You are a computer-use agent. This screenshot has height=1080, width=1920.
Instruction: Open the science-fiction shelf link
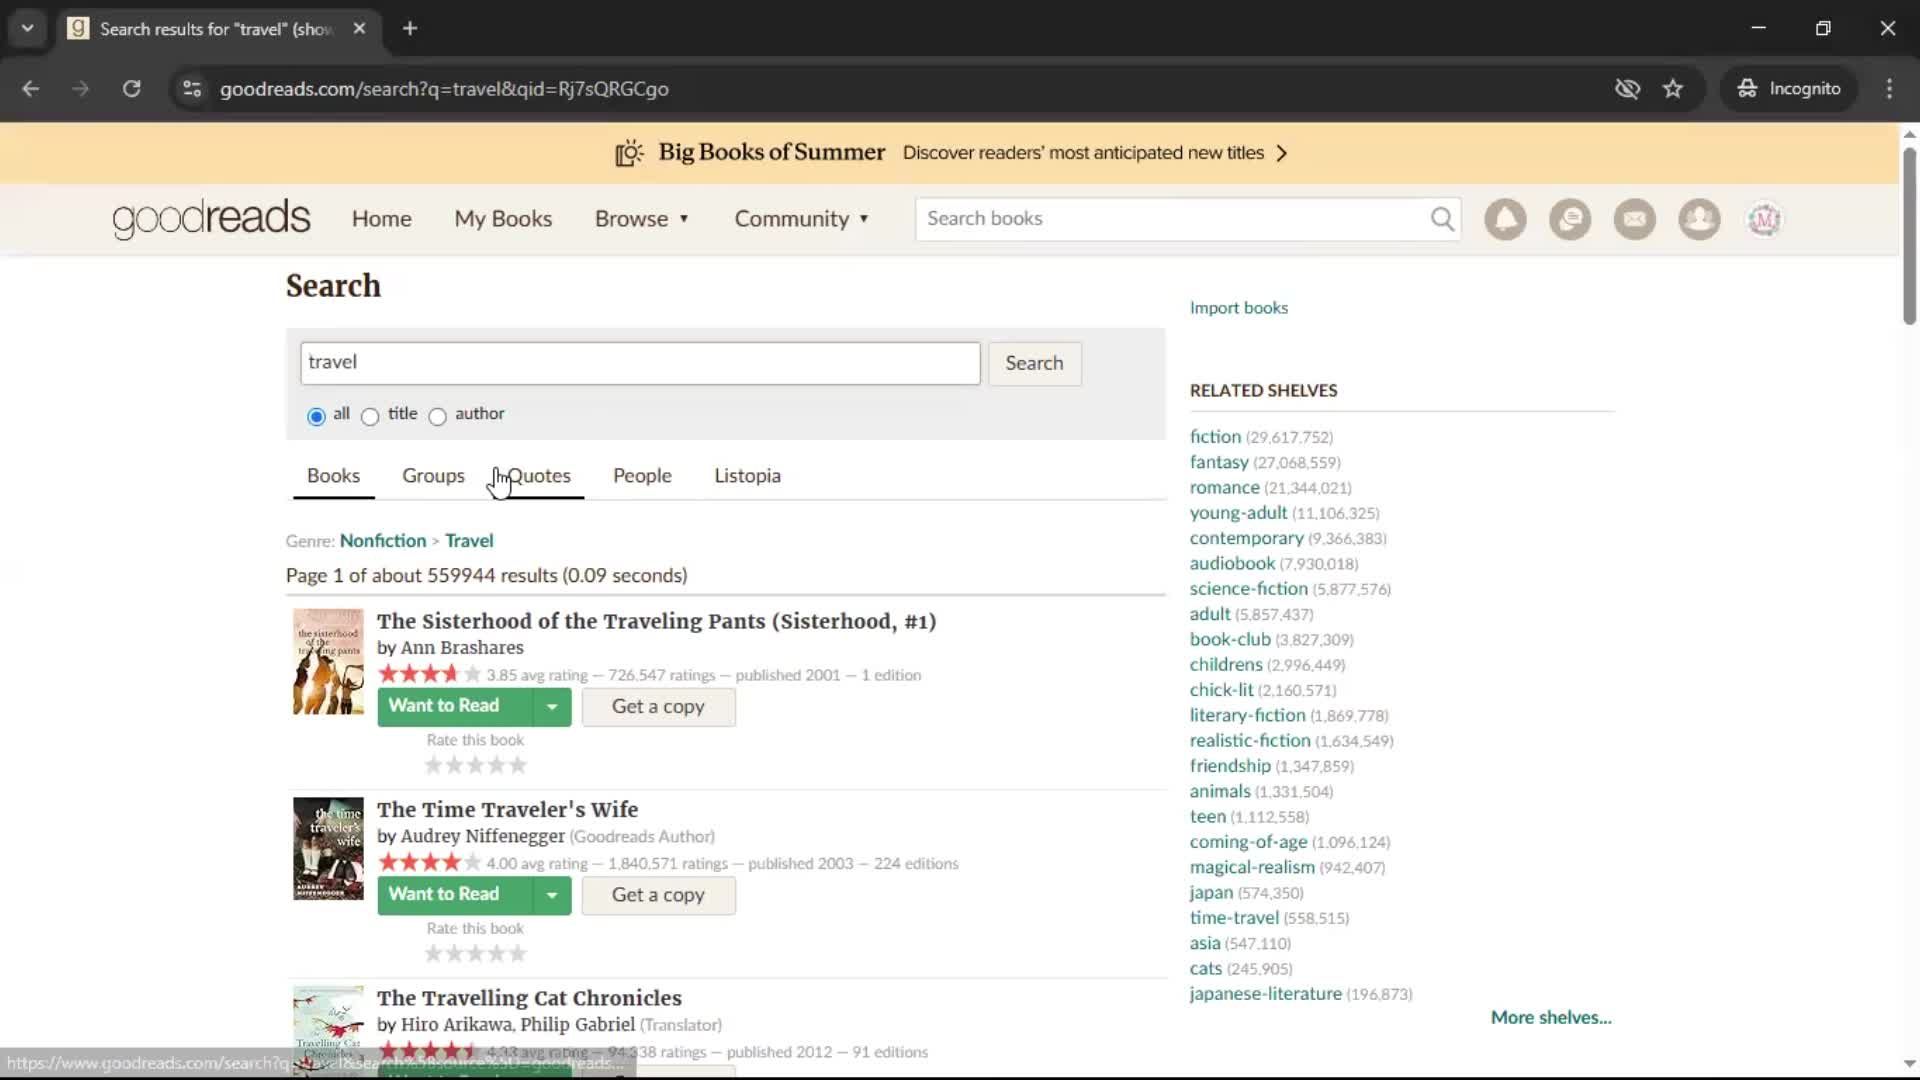click(x=1248, y=589)
